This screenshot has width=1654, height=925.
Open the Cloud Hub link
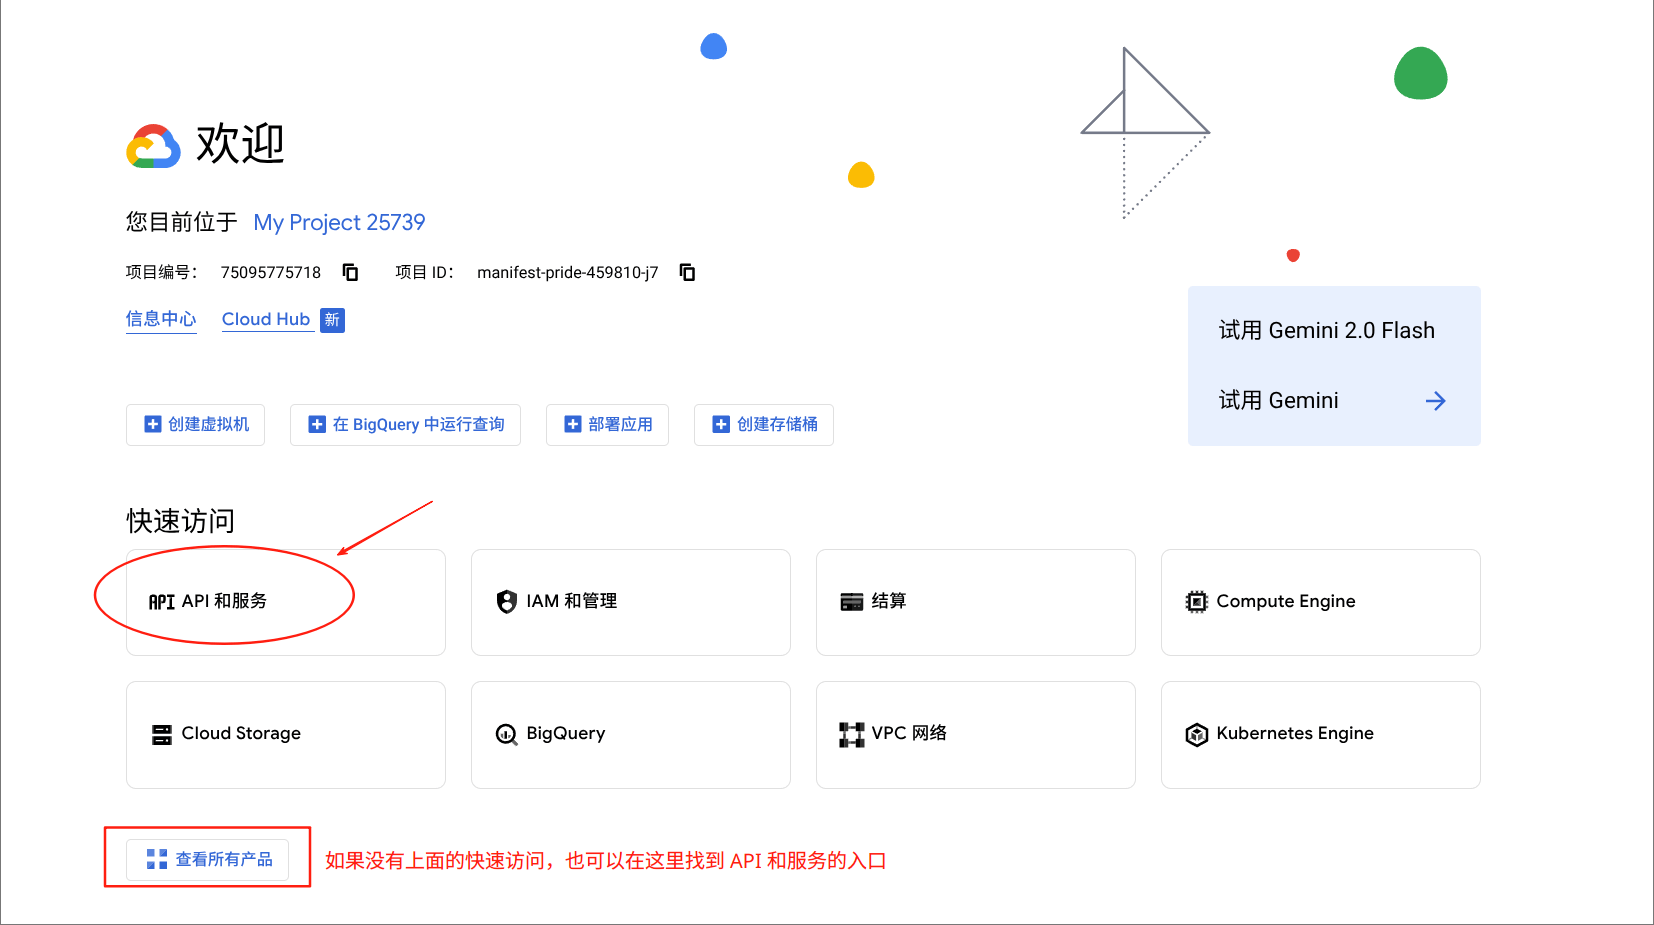(266, 319)
